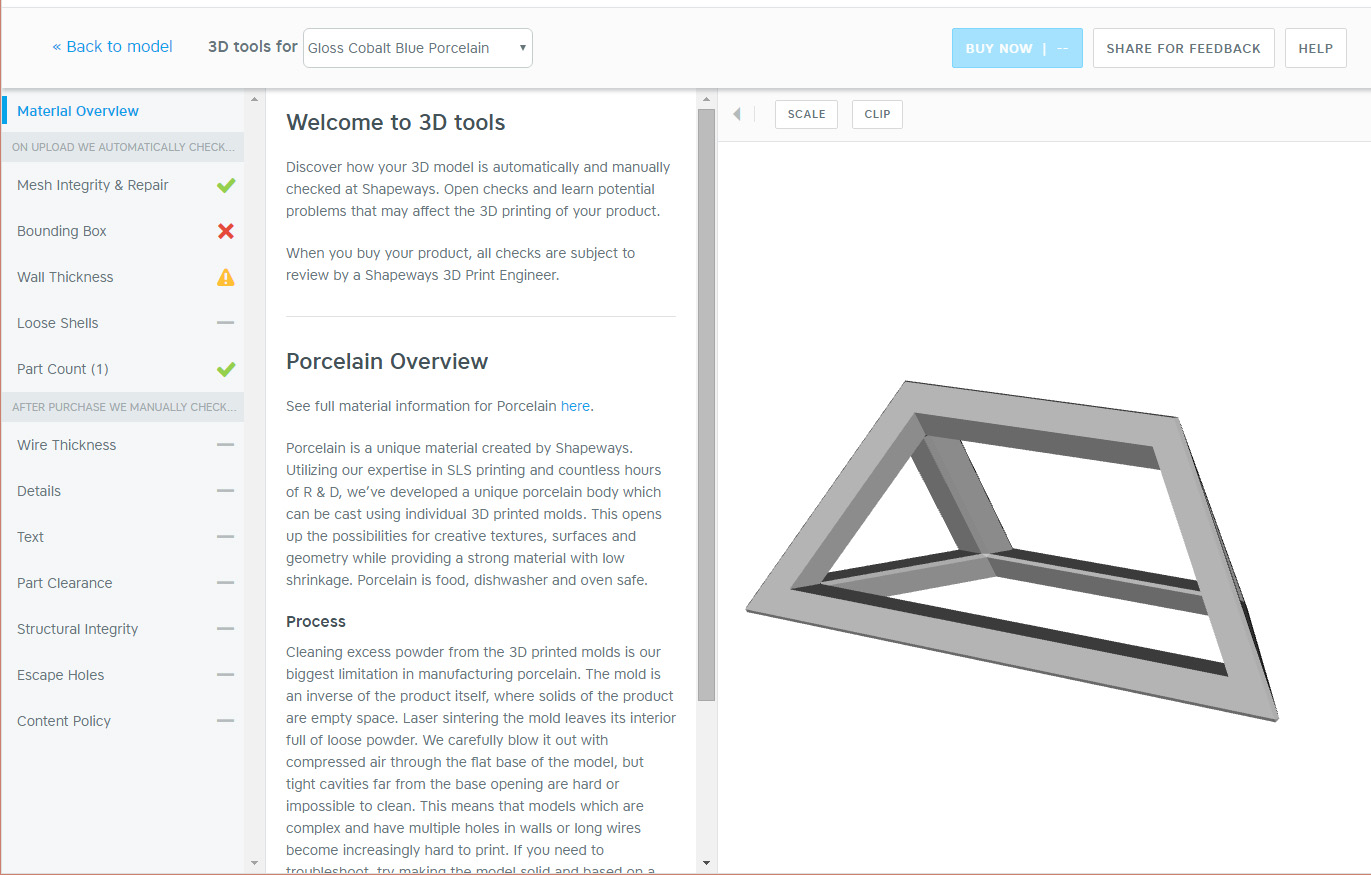Click the 'Porcelain Overview' heading

pyautogui.click(x=387, y=362)
